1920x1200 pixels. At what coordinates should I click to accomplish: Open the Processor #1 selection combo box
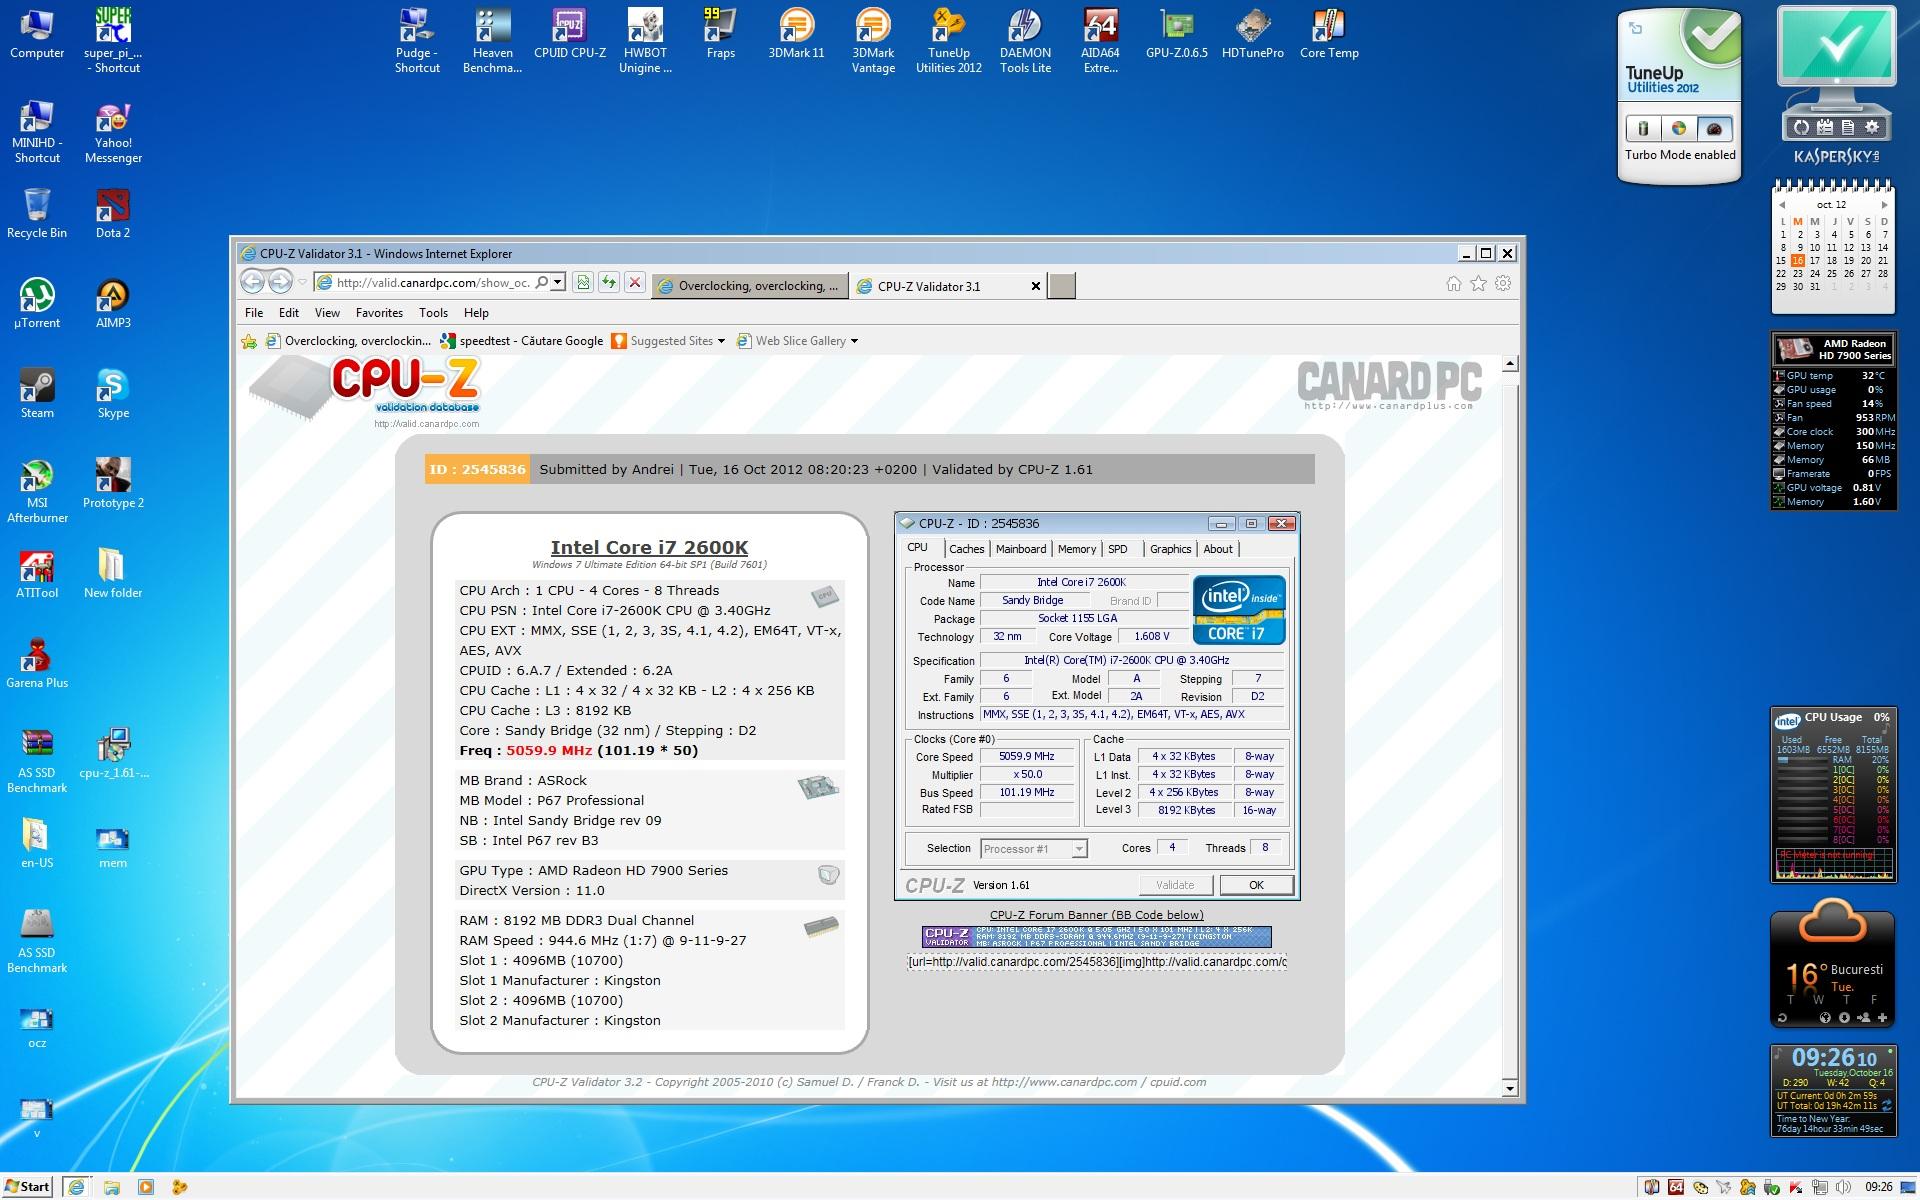pyautogui.click(x=1033, y=849)
